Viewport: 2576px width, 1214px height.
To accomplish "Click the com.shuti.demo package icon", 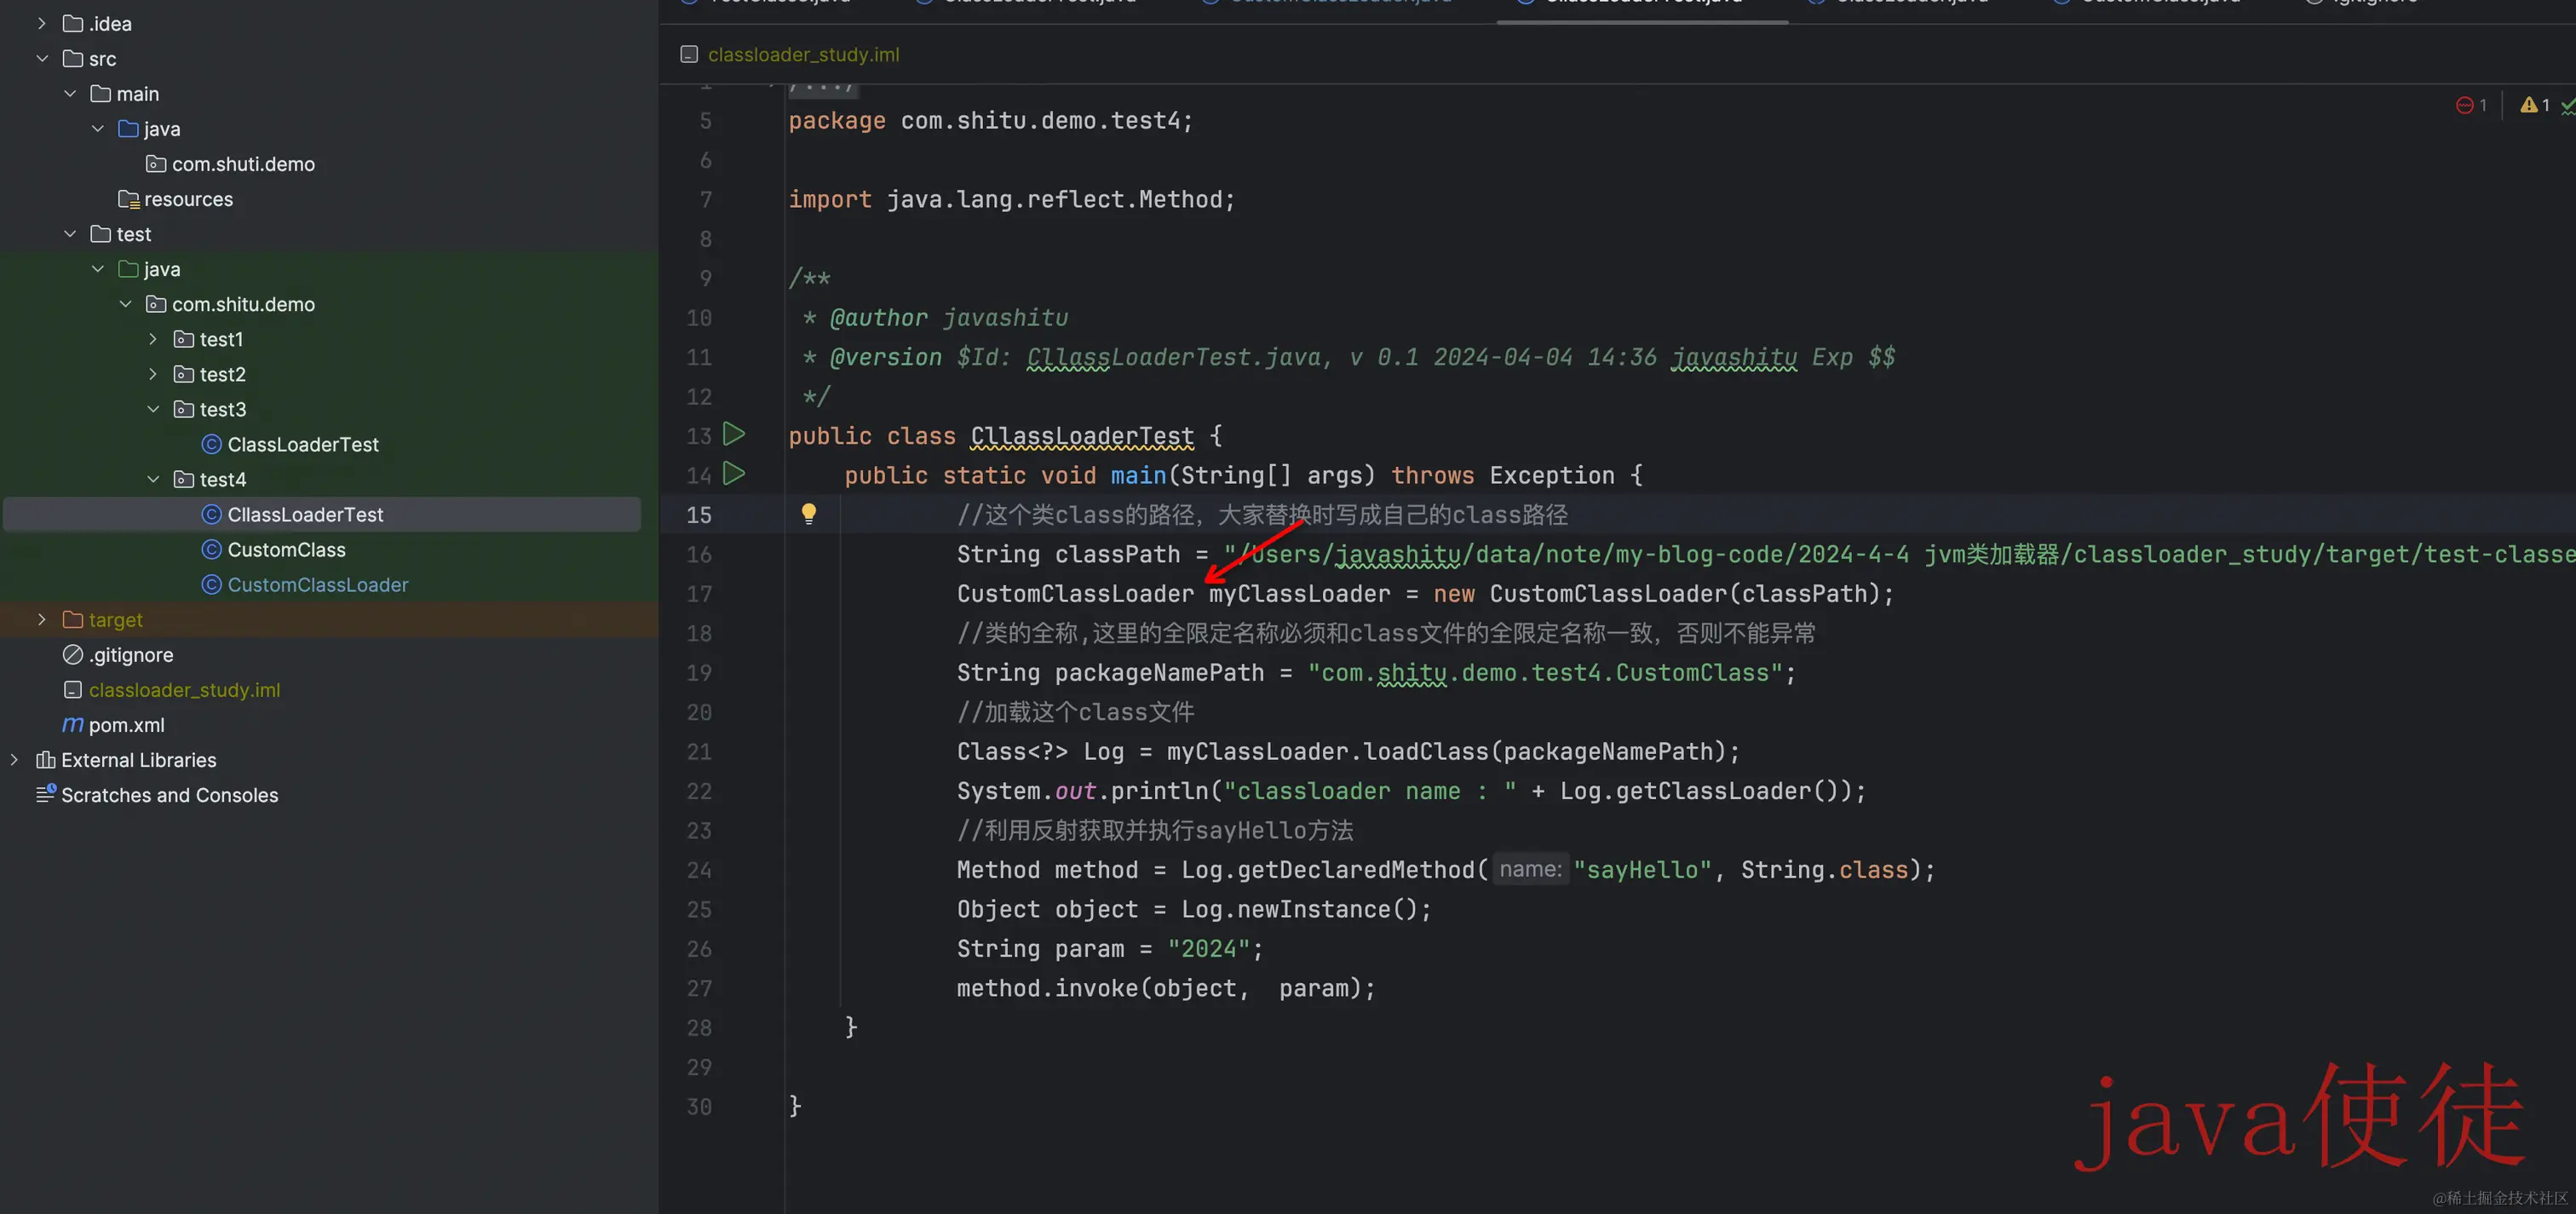I will pyautogui.click(x=156, y=163).
